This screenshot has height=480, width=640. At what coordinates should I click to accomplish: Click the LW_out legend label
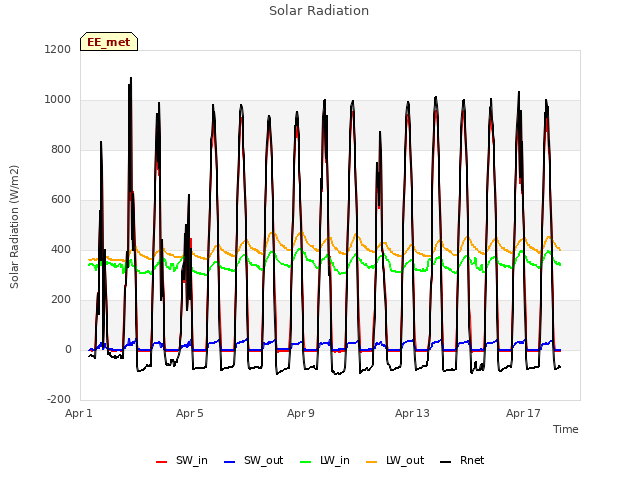pos(405,460)
